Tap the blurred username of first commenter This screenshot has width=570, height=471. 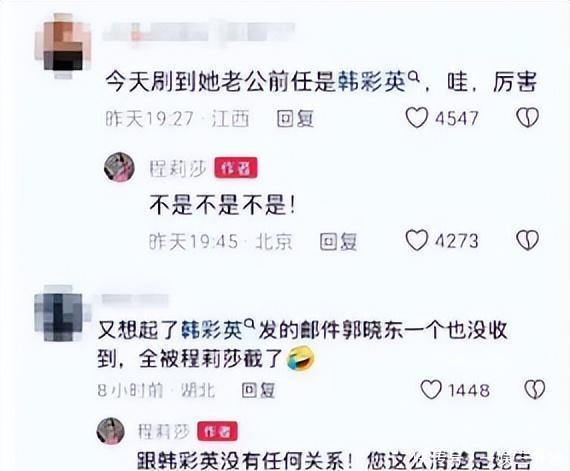pos(199,32)
